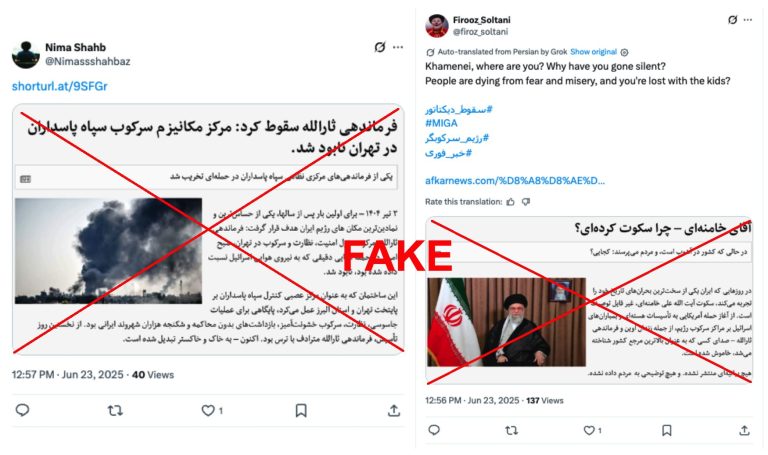Rate the translation thumbs up
This screenshot has width=768, height=455.
[511, 202]
